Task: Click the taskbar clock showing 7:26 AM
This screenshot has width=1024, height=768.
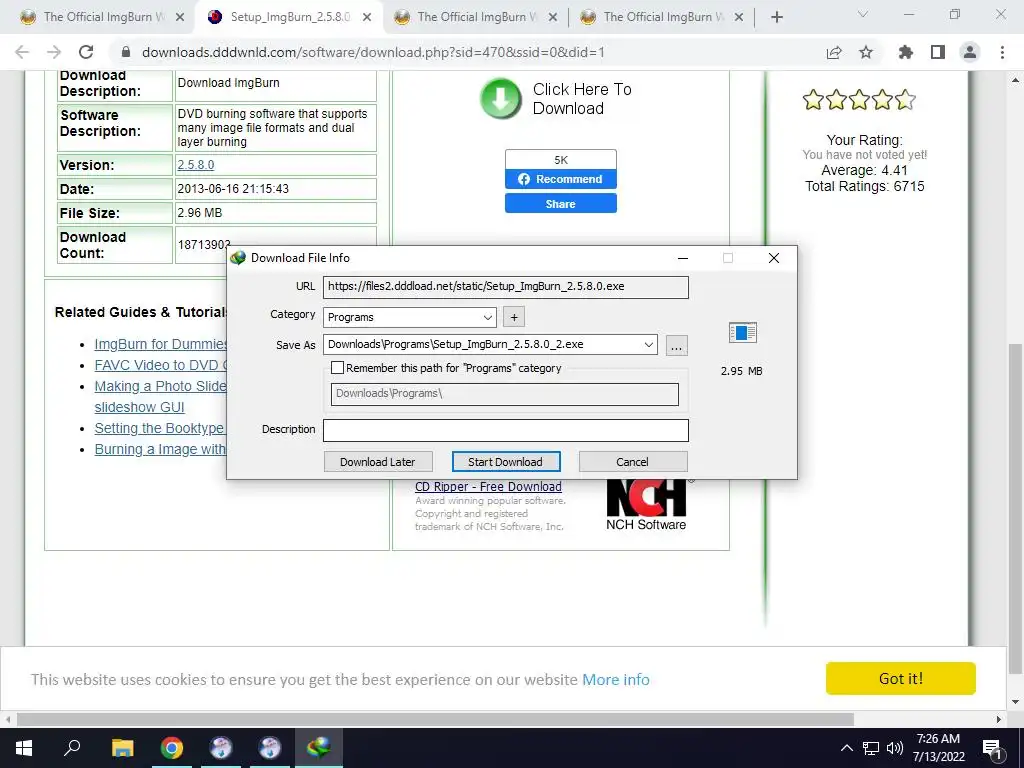Action: point(938,748)
